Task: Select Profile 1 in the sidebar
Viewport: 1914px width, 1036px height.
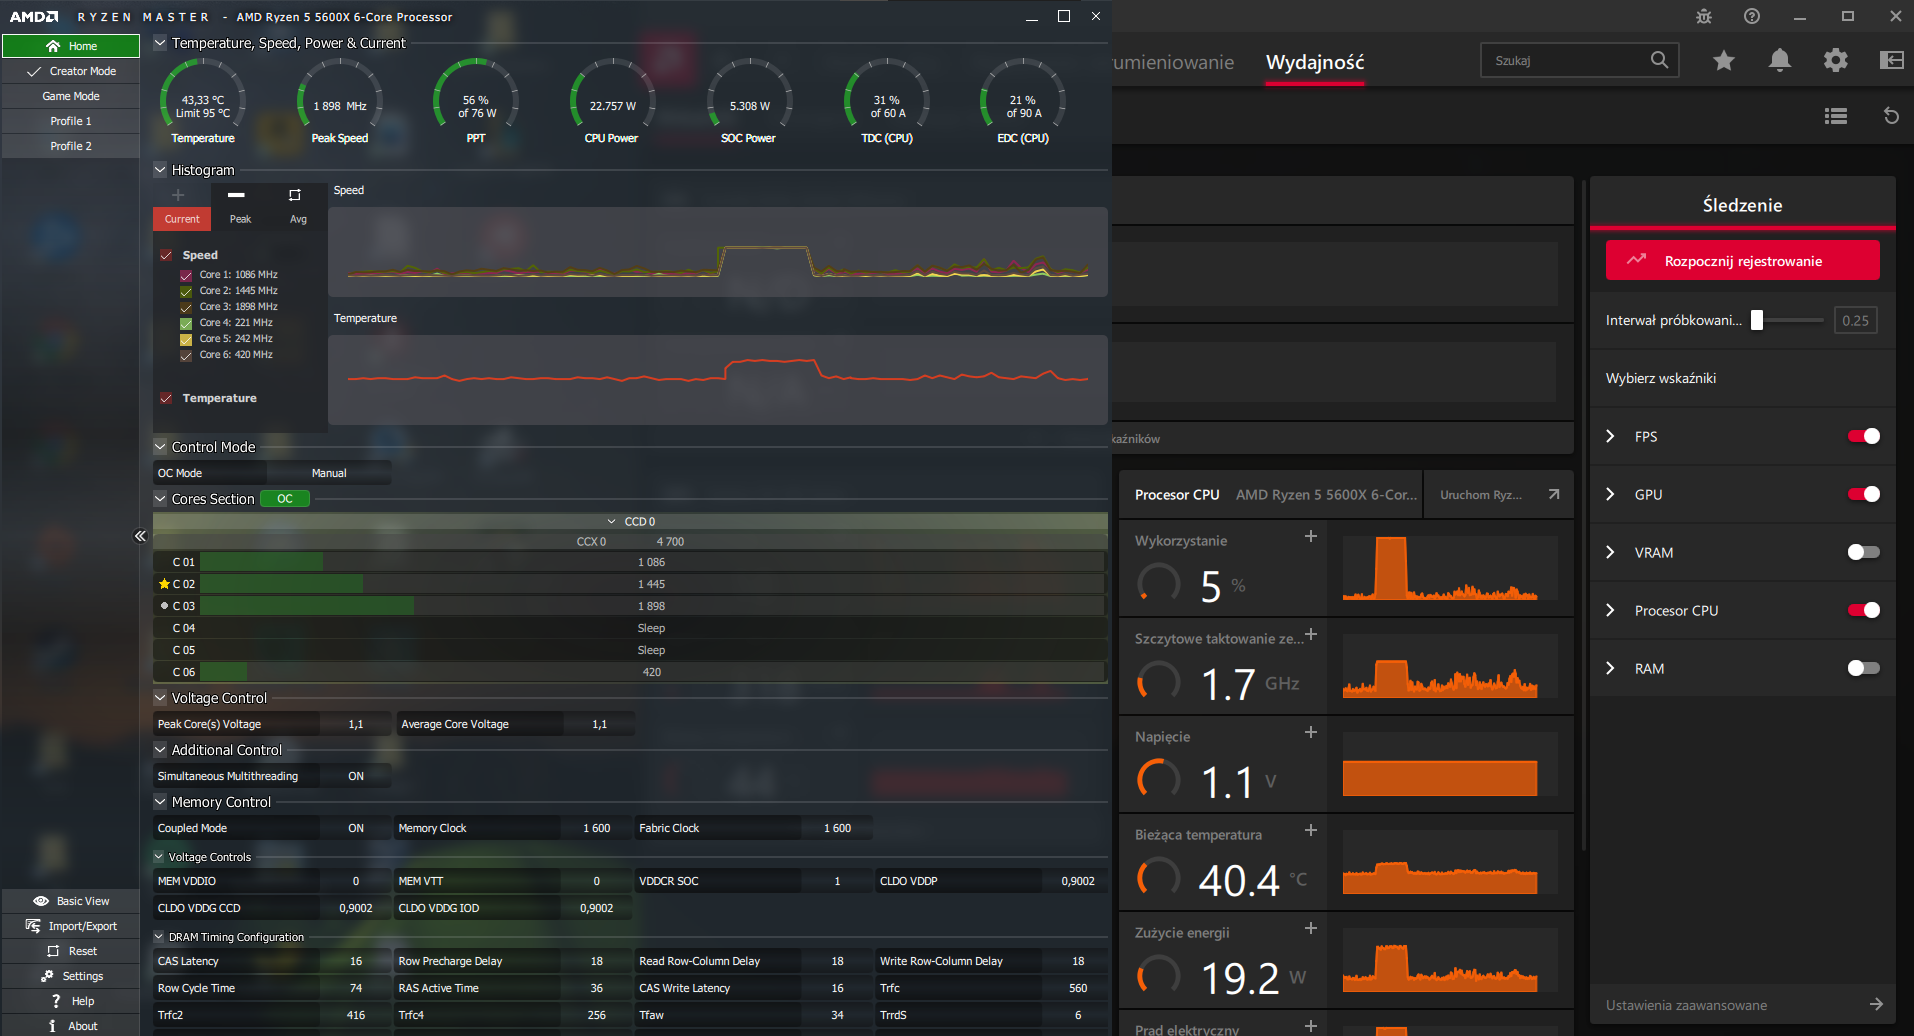Action: tap(71, 121)
